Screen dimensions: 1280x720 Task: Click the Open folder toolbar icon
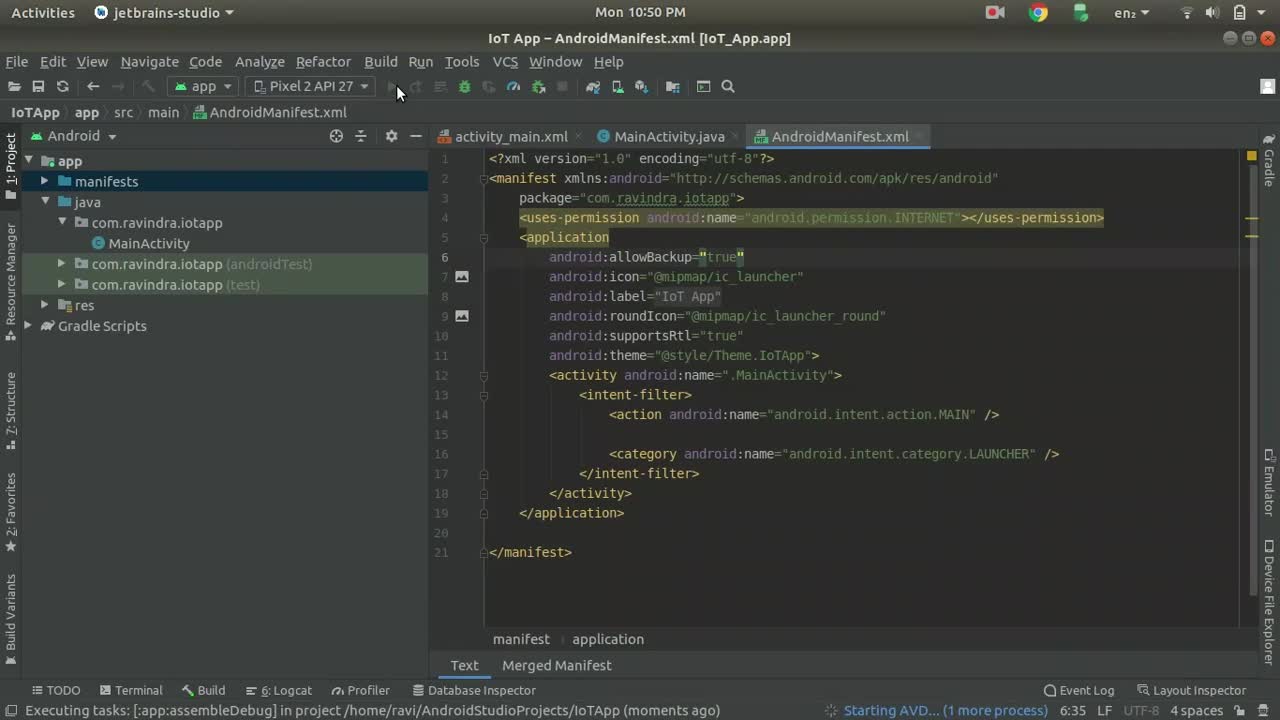tap(14, 87)
